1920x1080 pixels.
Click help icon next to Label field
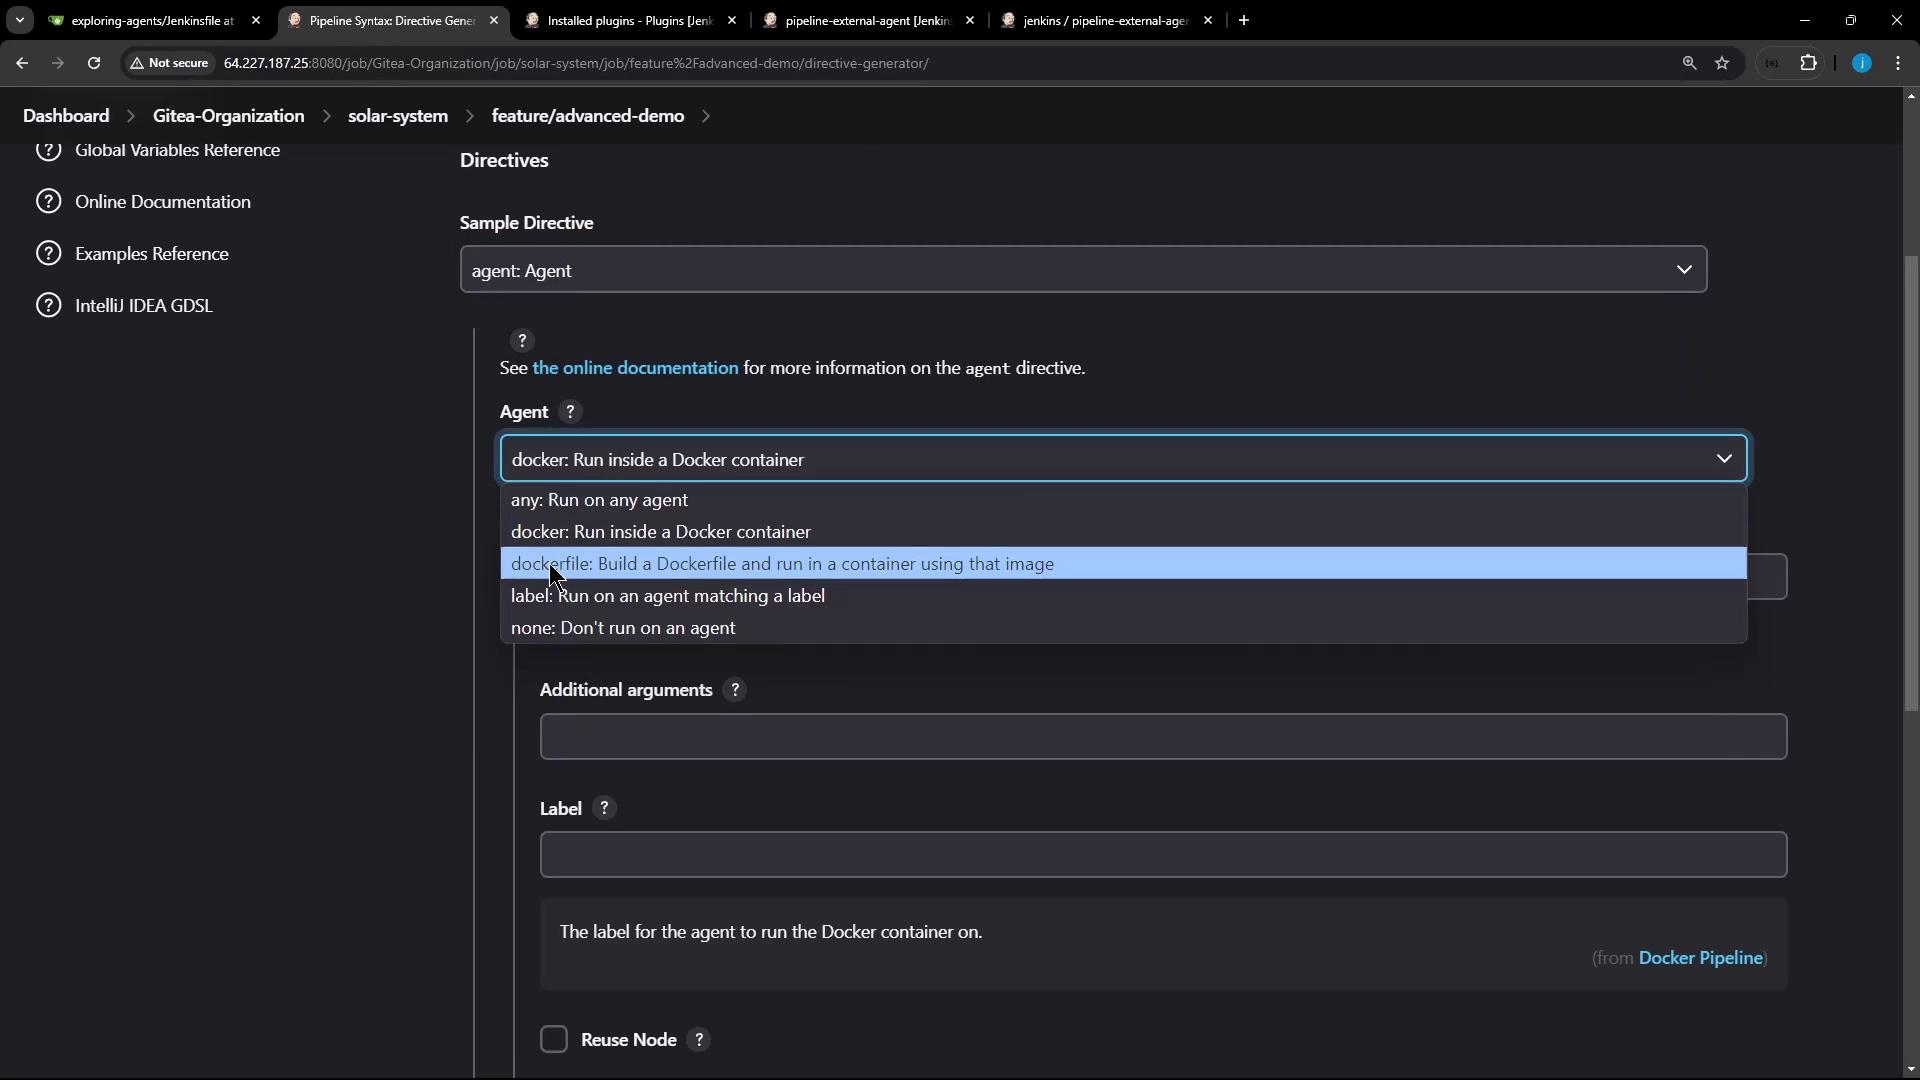[604, 808]
